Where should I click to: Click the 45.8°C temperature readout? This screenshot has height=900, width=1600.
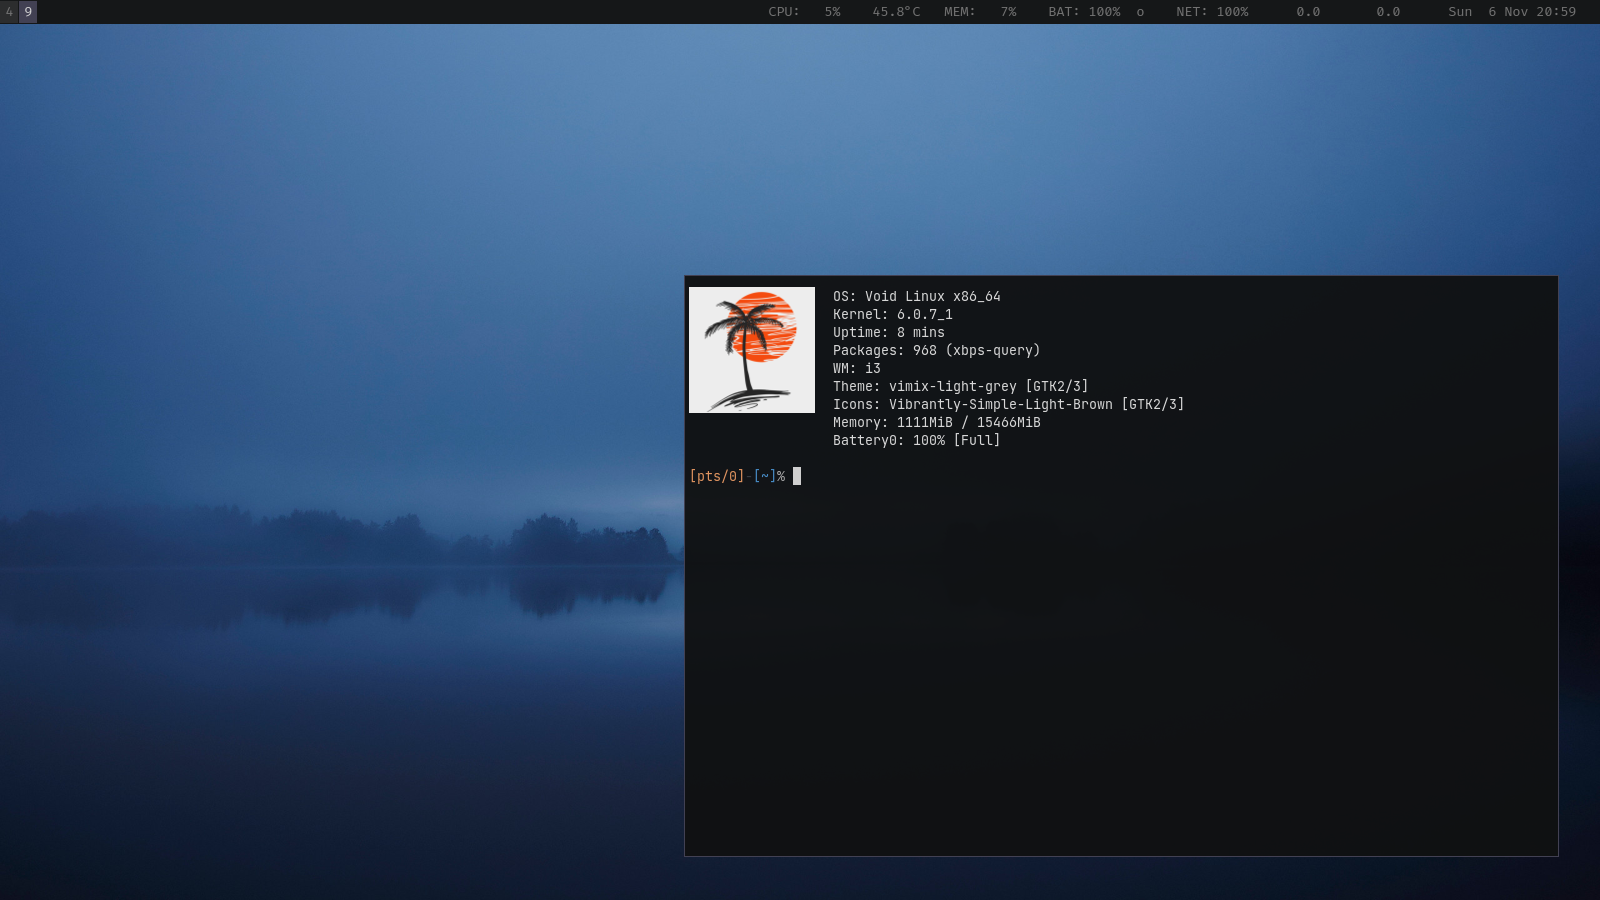895,12
